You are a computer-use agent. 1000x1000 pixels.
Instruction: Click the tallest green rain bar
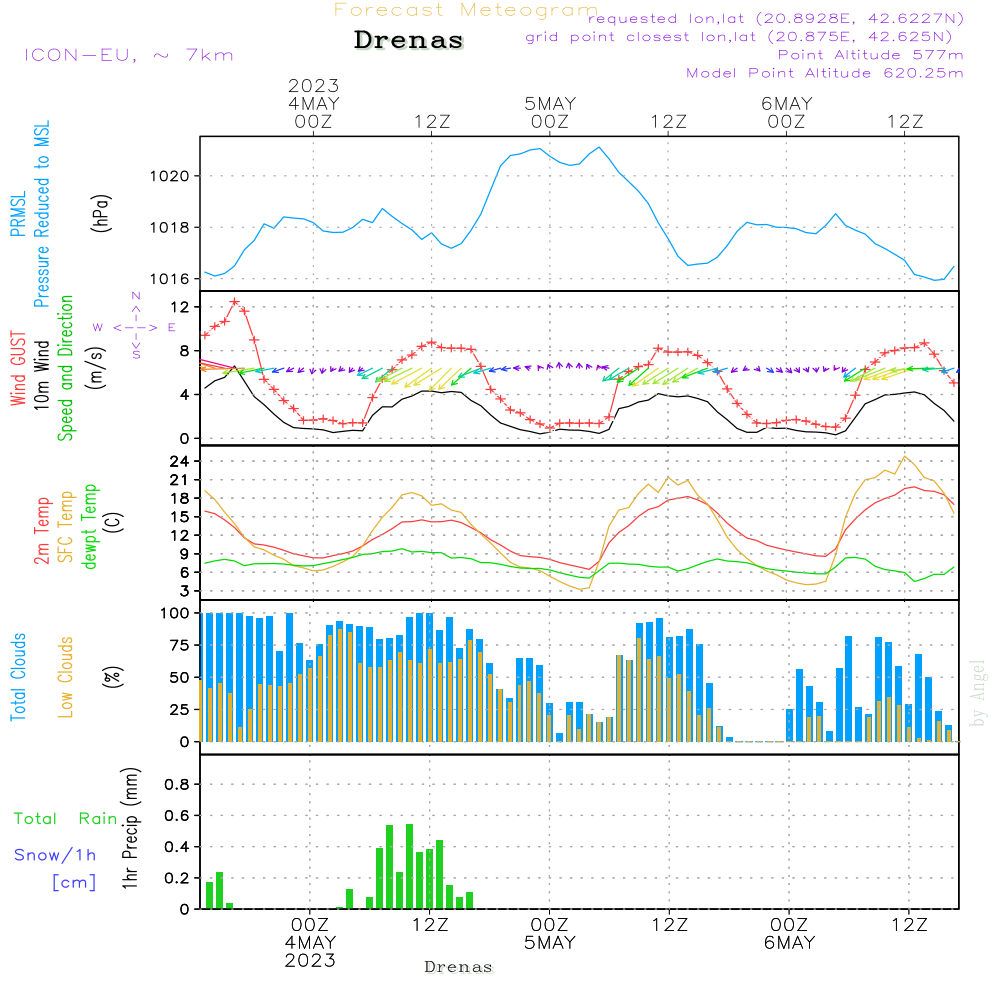click(409, 866)
